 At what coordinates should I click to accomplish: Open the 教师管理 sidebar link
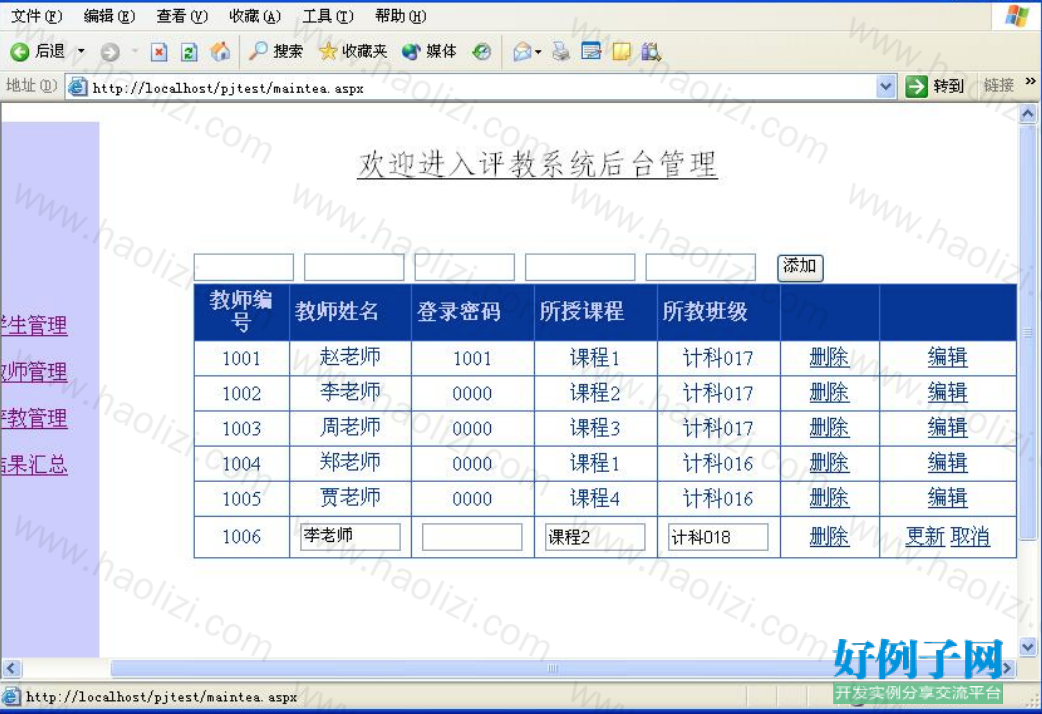click(x=34, y=372)
